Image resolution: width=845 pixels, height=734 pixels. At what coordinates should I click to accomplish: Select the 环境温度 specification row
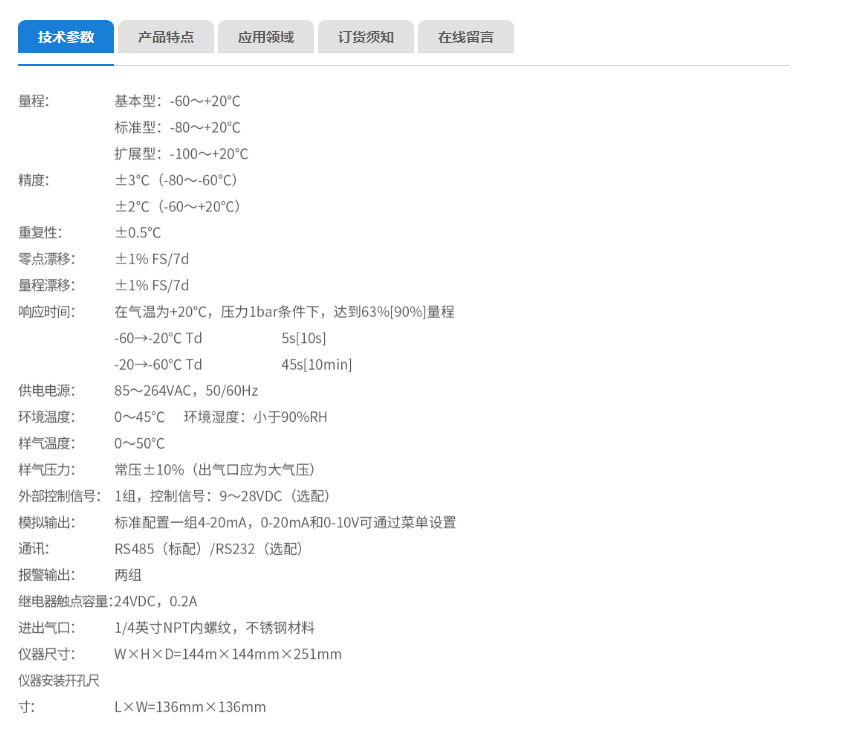(x=43, y=416)
